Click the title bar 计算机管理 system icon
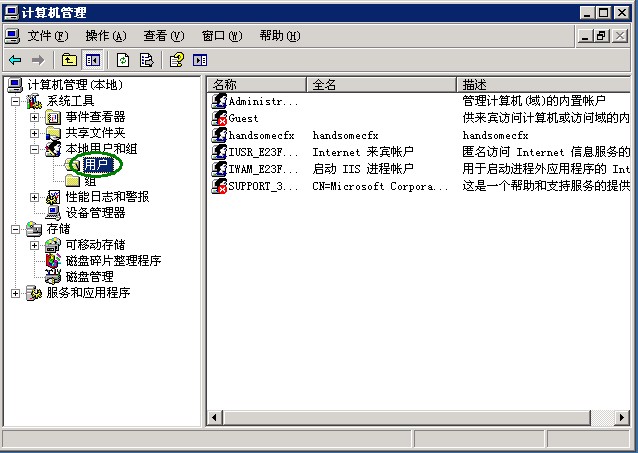638x453 pixels. [11, 13]
